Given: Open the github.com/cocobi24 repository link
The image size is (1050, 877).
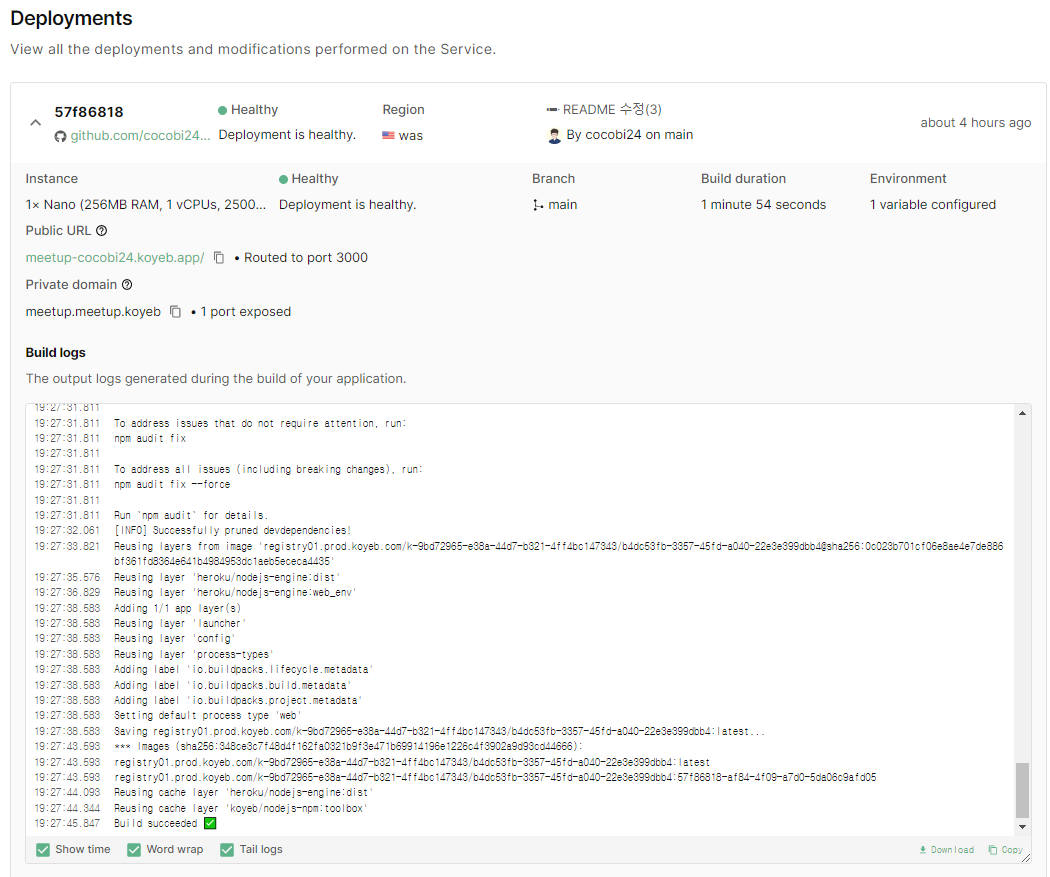Looking at the screenshot, I should tap(140, 135).
